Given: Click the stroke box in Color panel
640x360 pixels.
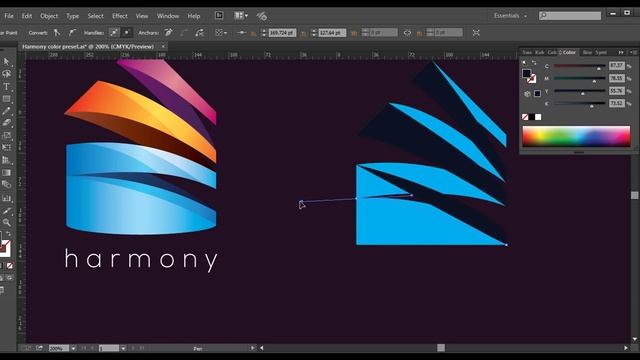Looking at the screenshot, I should coord(531,79).
